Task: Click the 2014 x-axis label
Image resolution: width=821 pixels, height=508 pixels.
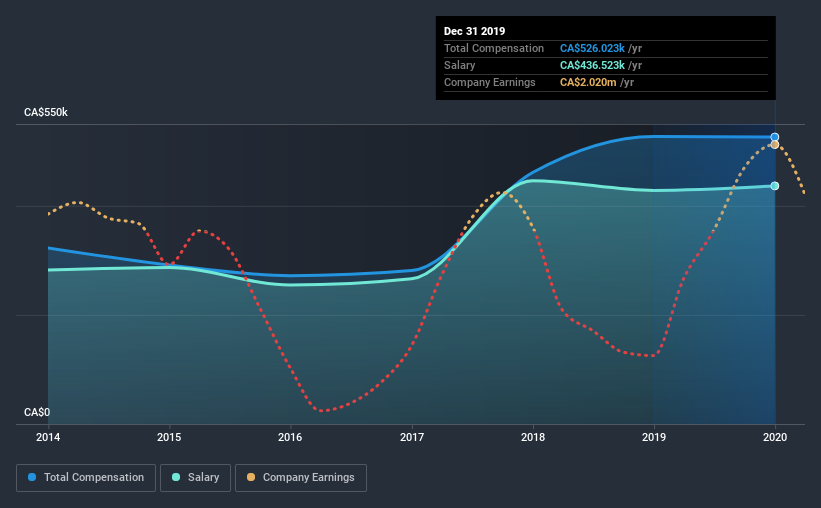Action: pyautogui.click(x=48, y=437)
